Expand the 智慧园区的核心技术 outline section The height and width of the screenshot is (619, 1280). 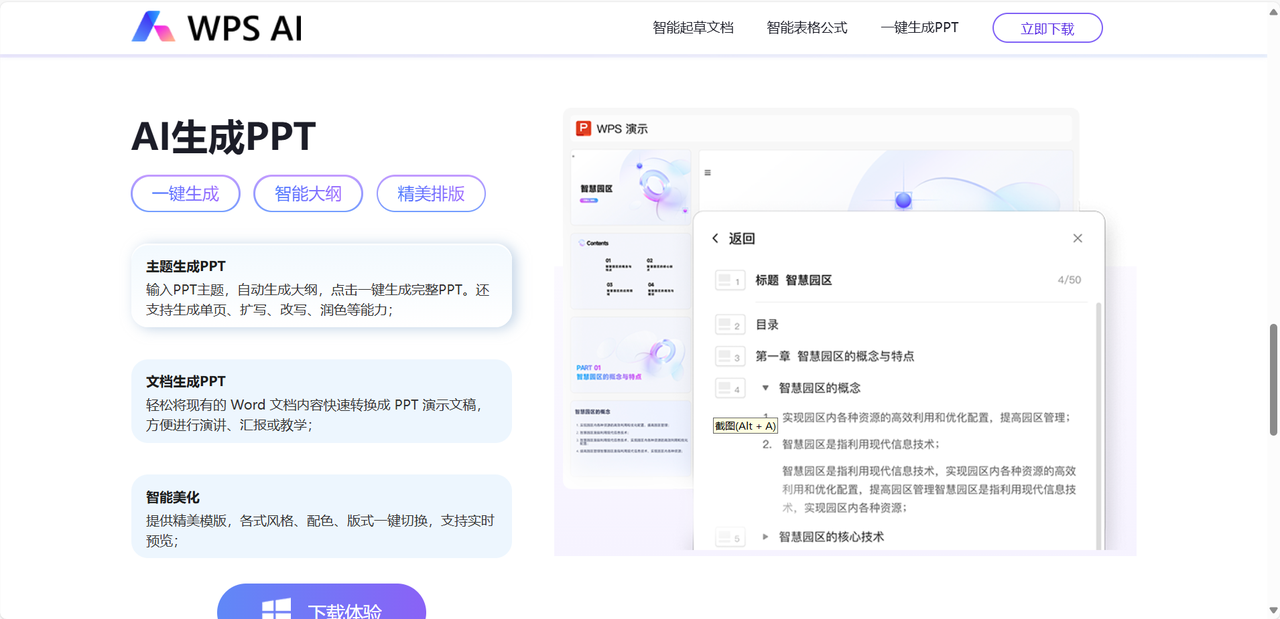click(765, 537)
